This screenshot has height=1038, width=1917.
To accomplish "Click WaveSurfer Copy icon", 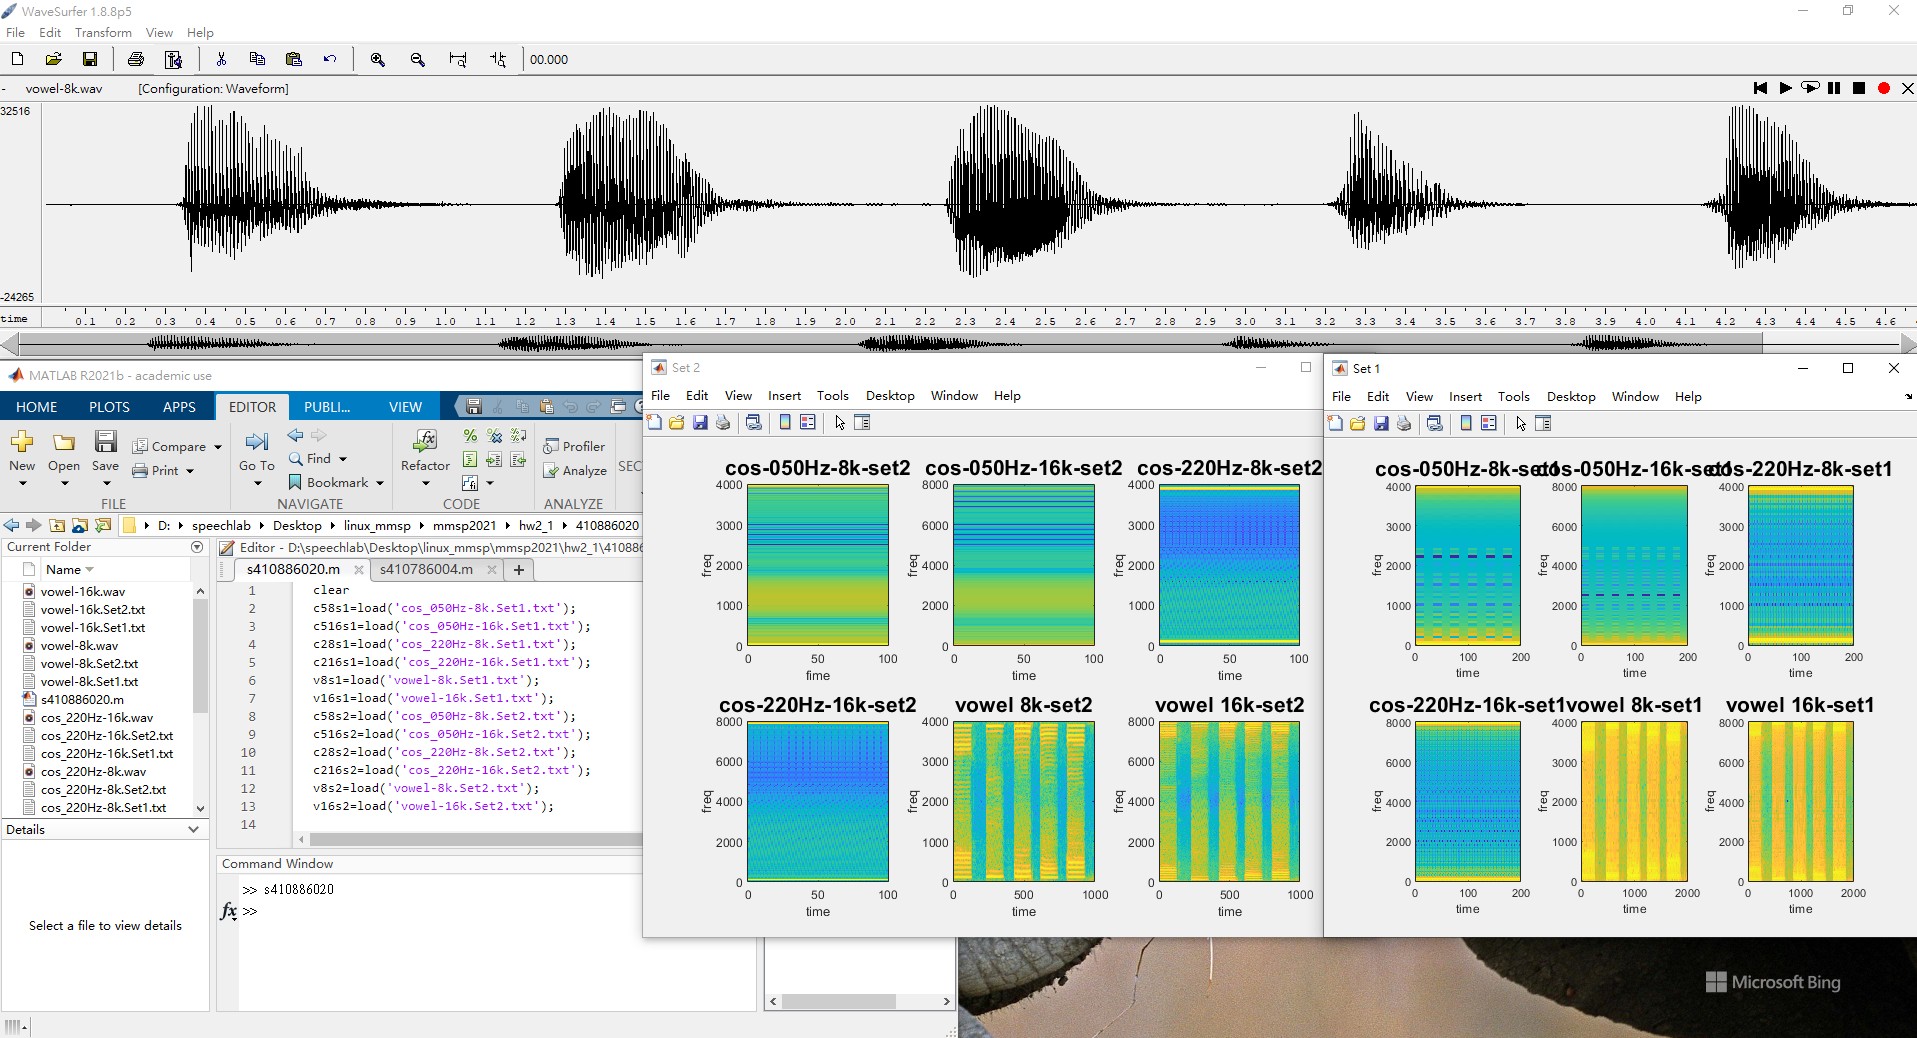I will pyautogui.click(x=257, y=59).
